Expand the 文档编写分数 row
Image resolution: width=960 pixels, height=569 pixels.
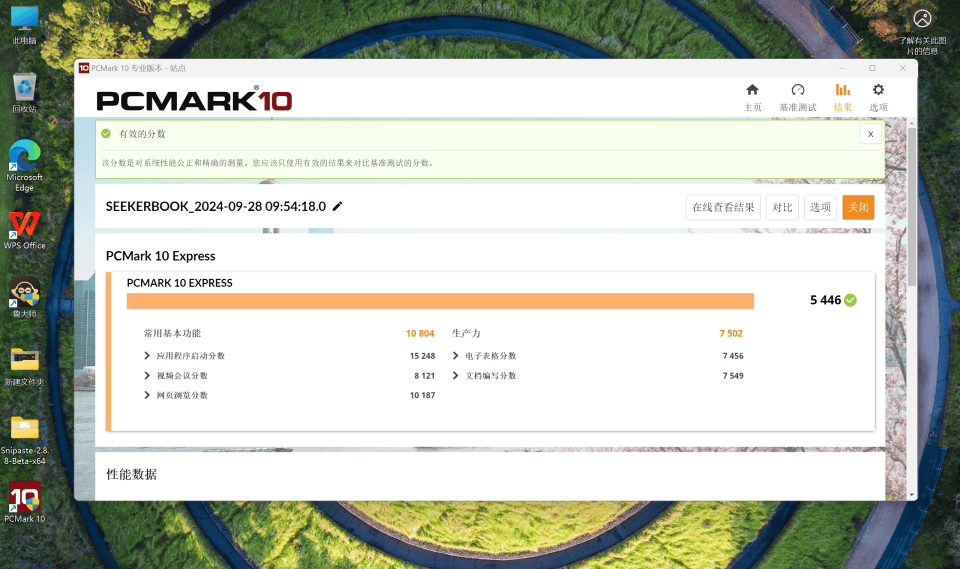click(456, 376)
